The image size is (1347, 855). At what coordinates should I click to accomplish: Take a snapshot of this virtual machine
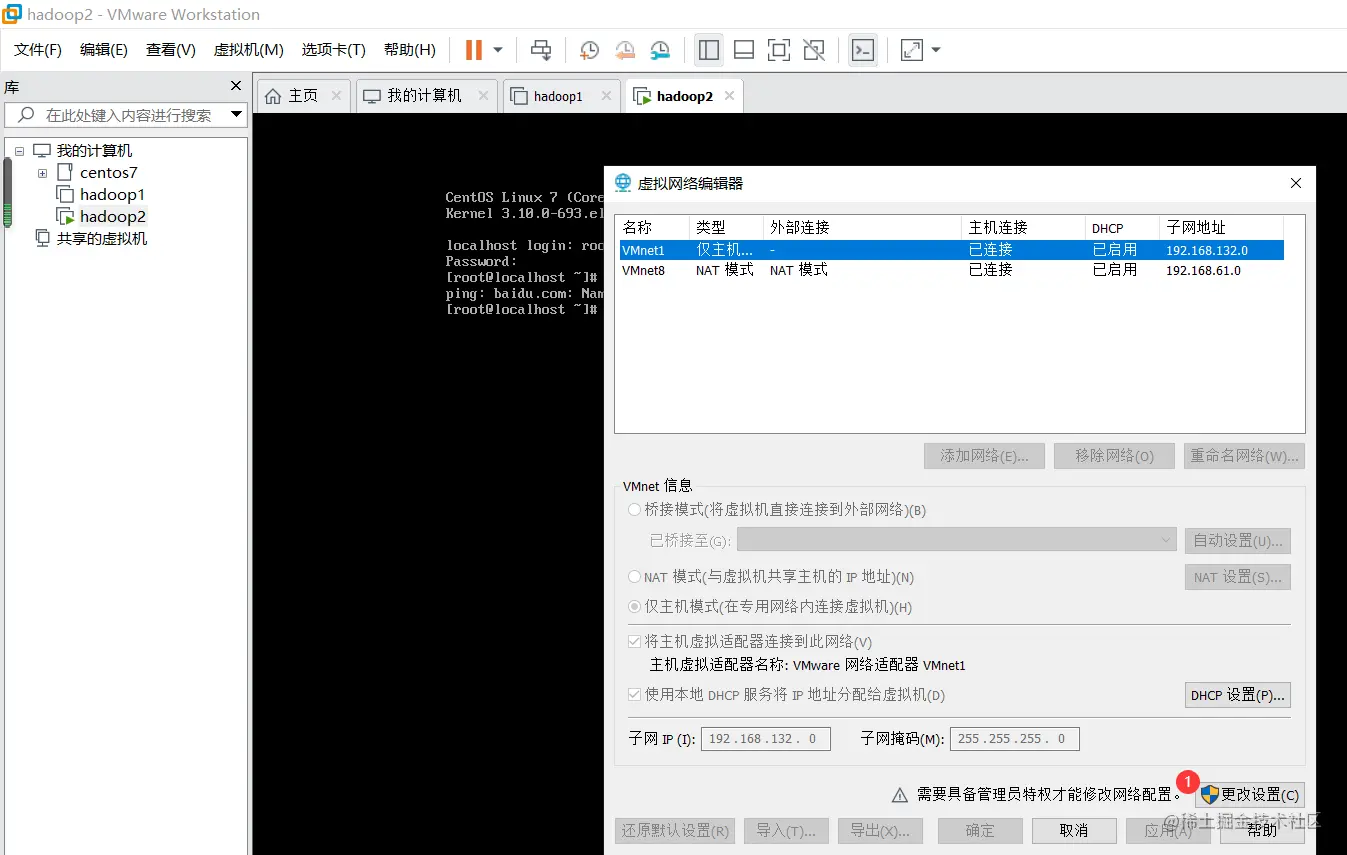point(590,50)
